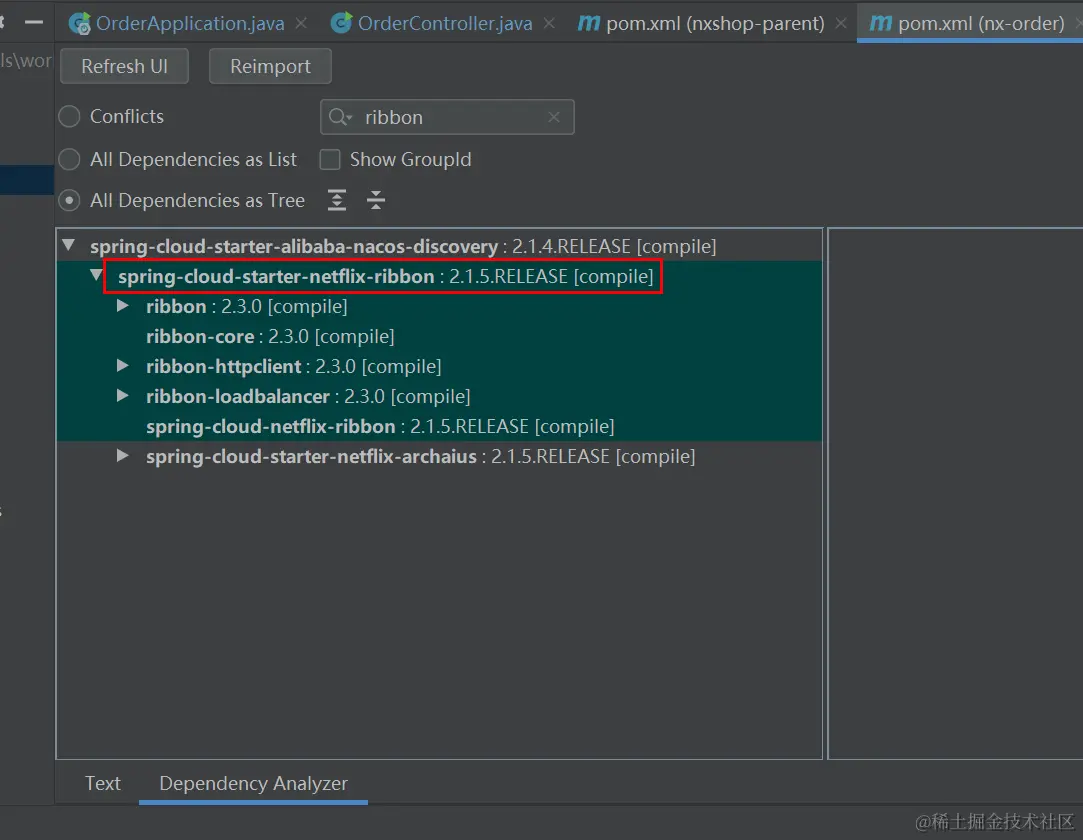Click OrderApplication.java class file icon
This screenshot has height=840, width=1083.
pos(79,23)
